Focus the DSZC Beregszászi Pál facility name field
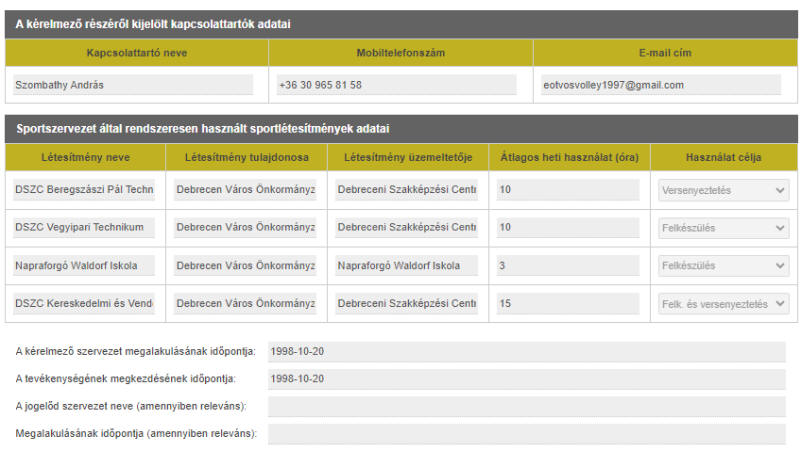The width and height of the screenshot is (800, 453). pos(84,190)
